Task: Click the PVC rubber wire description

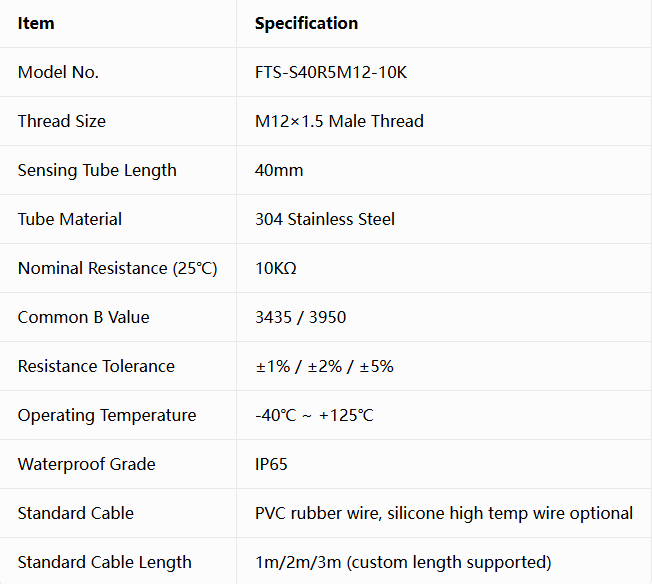Action: (x=444, y=513)
